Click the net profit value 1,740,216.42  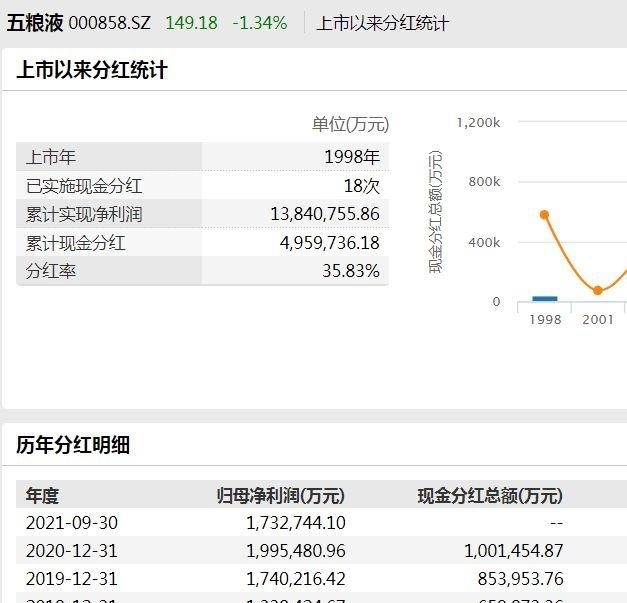point(296,579)
